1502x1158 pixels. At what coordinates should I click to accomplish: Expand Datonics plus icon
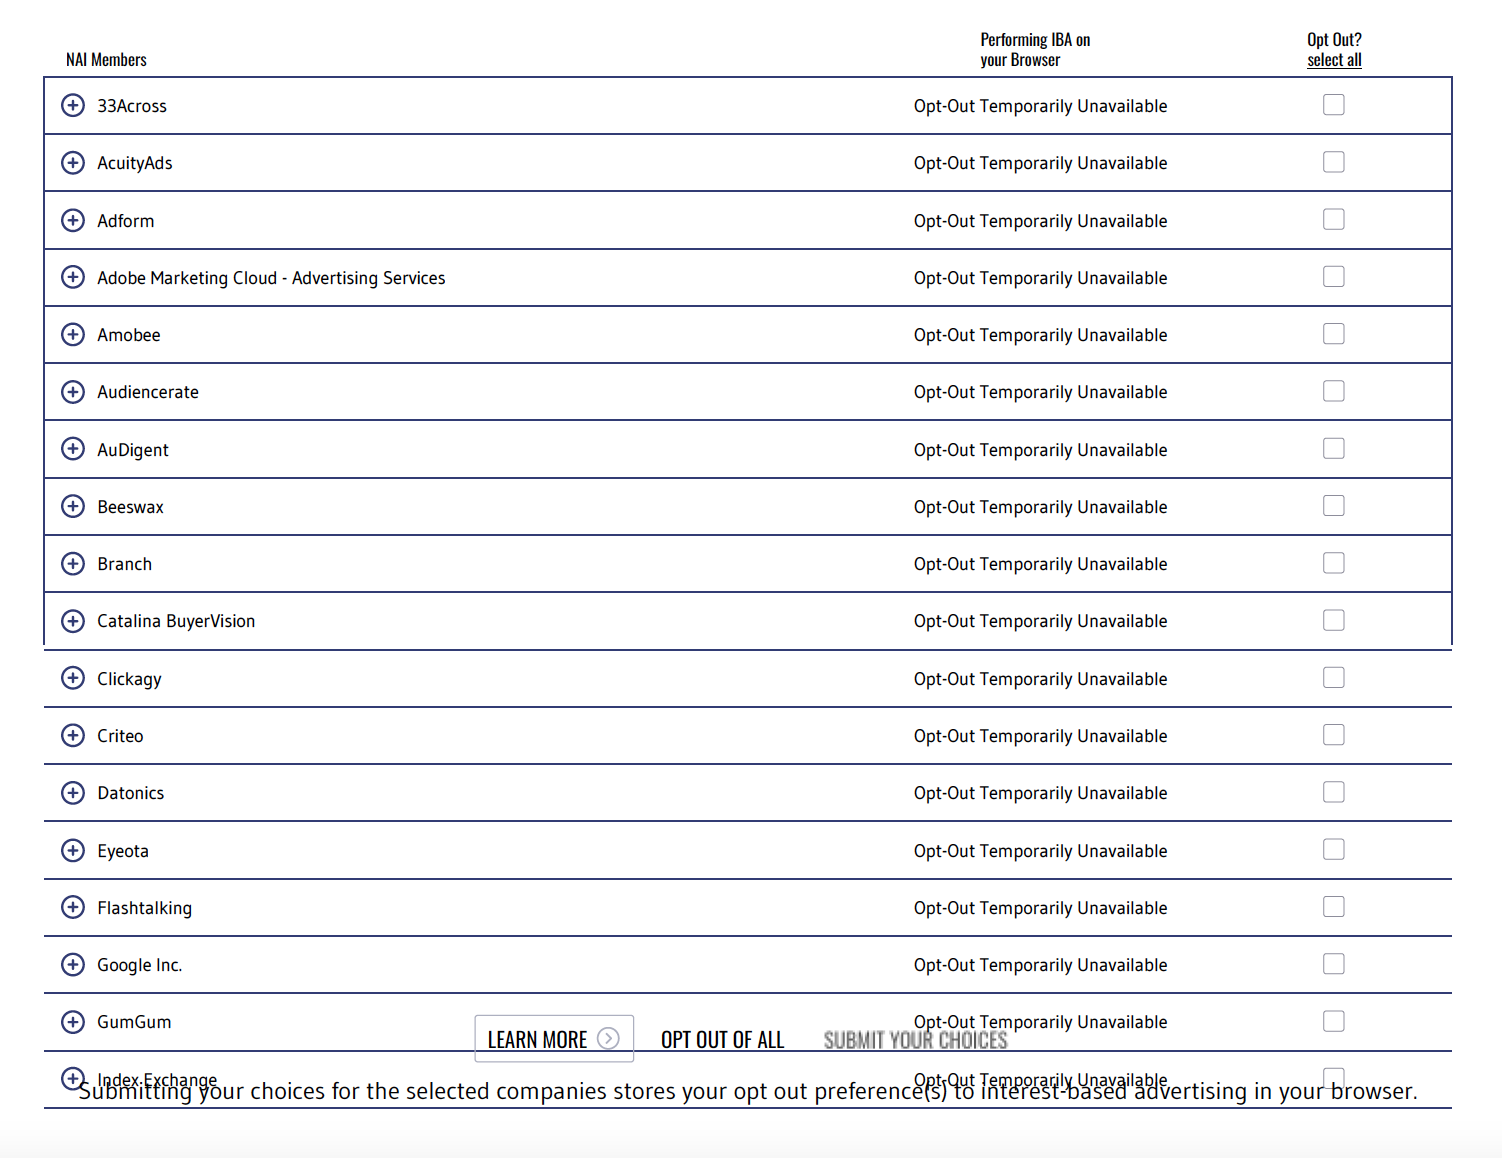73,792
